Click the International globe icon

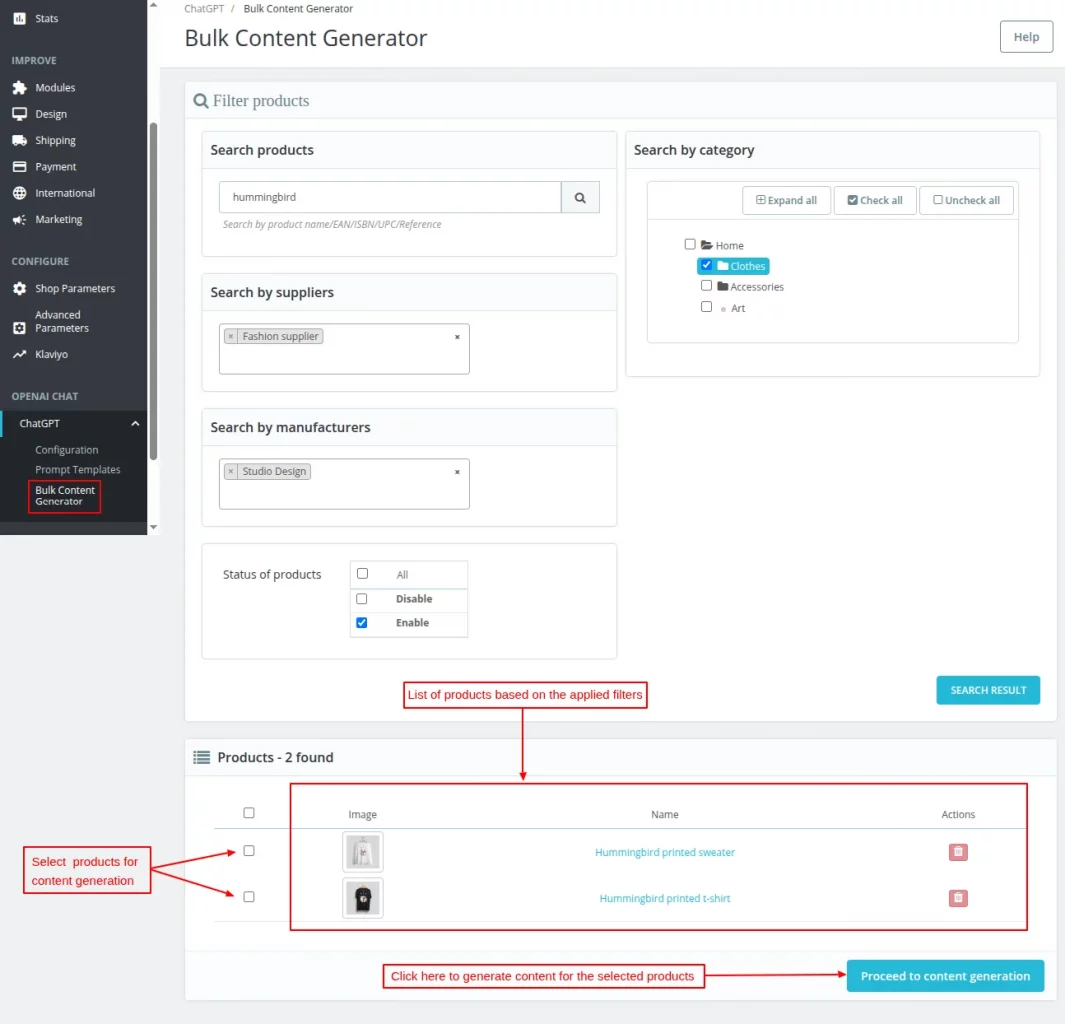click(x=20, y=193)
